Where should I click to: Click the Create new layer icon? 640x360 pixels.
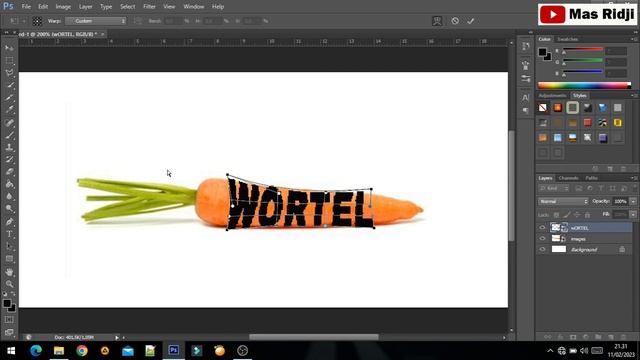pos(611,337)
